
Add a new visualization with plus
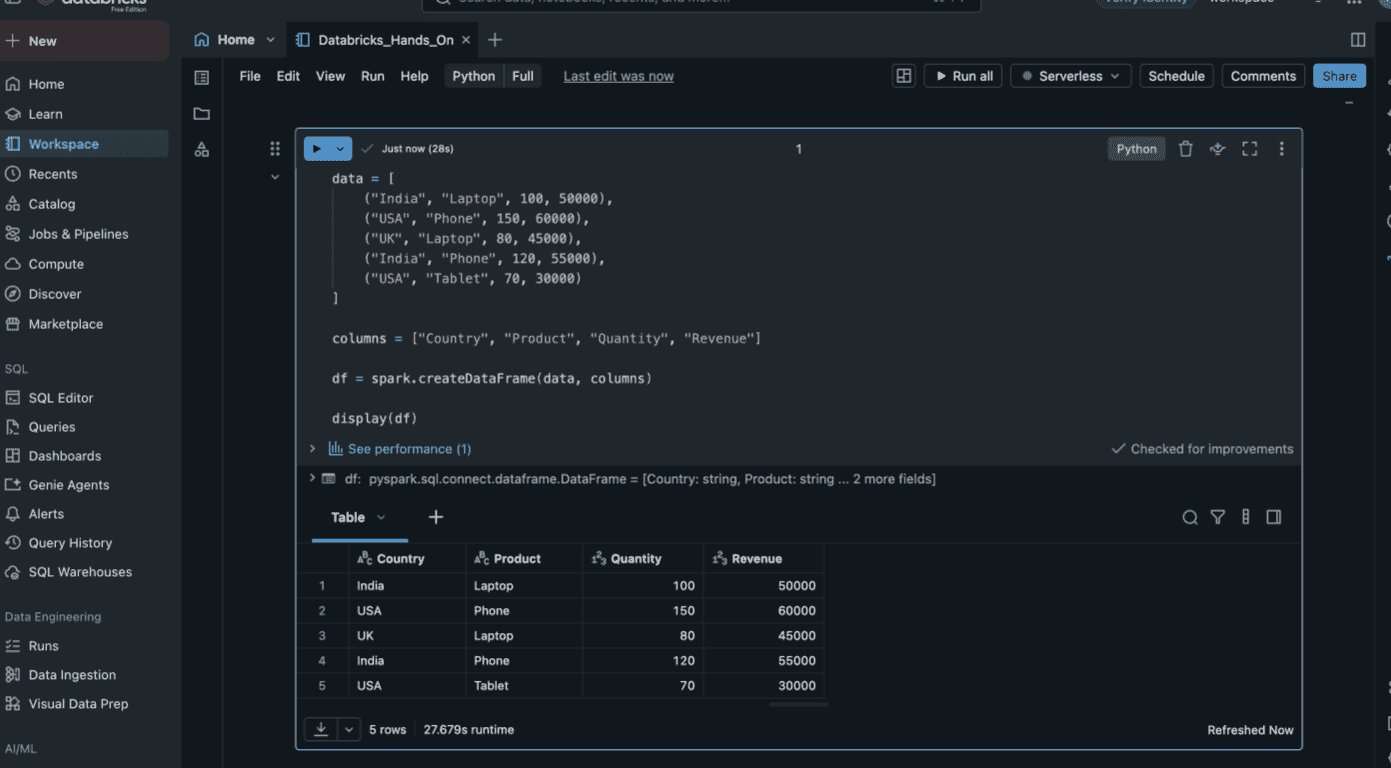[436, 517]
